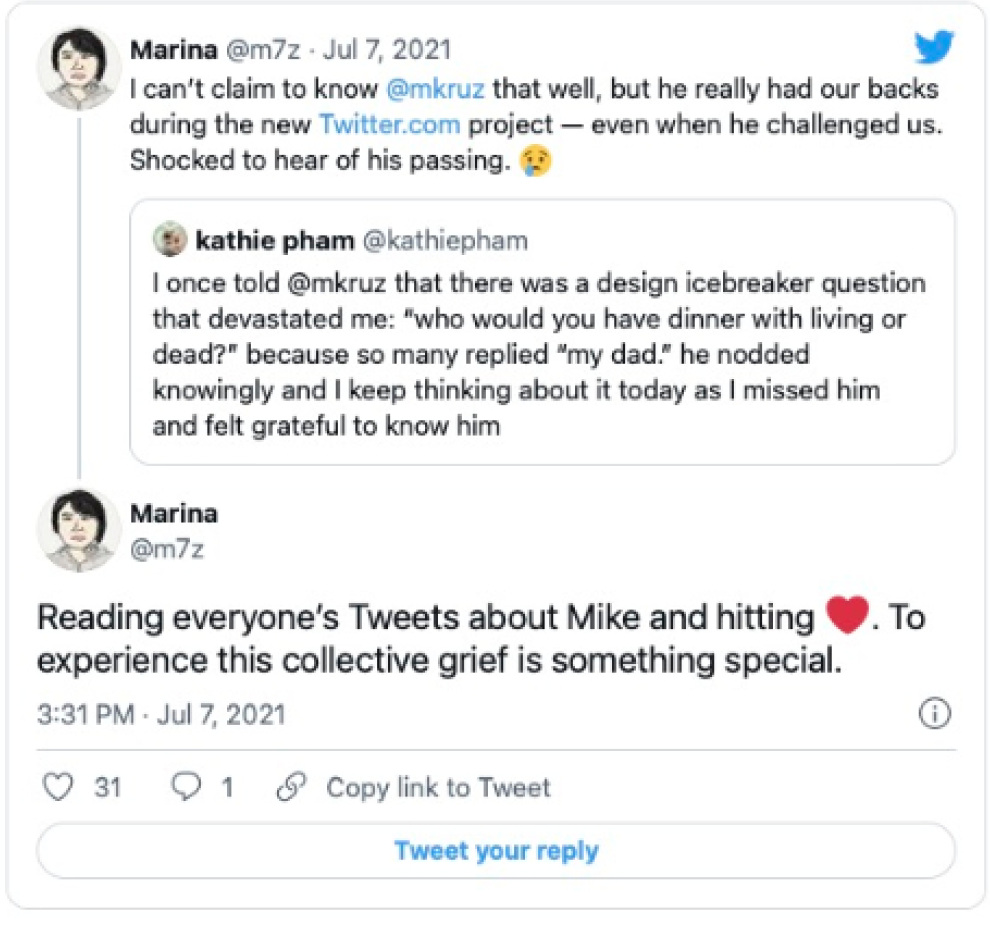The width and height of the screenshot is (990, 928).
Task: Open the tweet info circle icon
Action: 934,714
